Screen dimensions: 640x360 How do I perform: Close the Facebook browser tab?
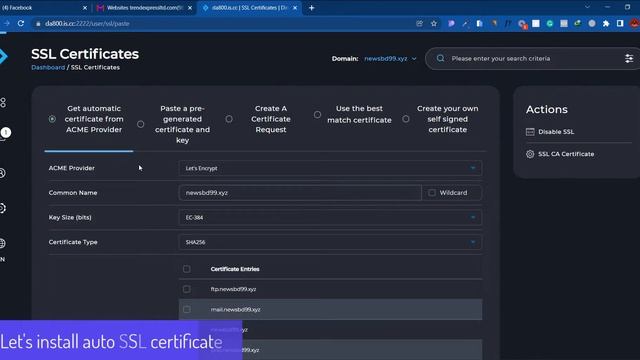[x=85, y=8]
